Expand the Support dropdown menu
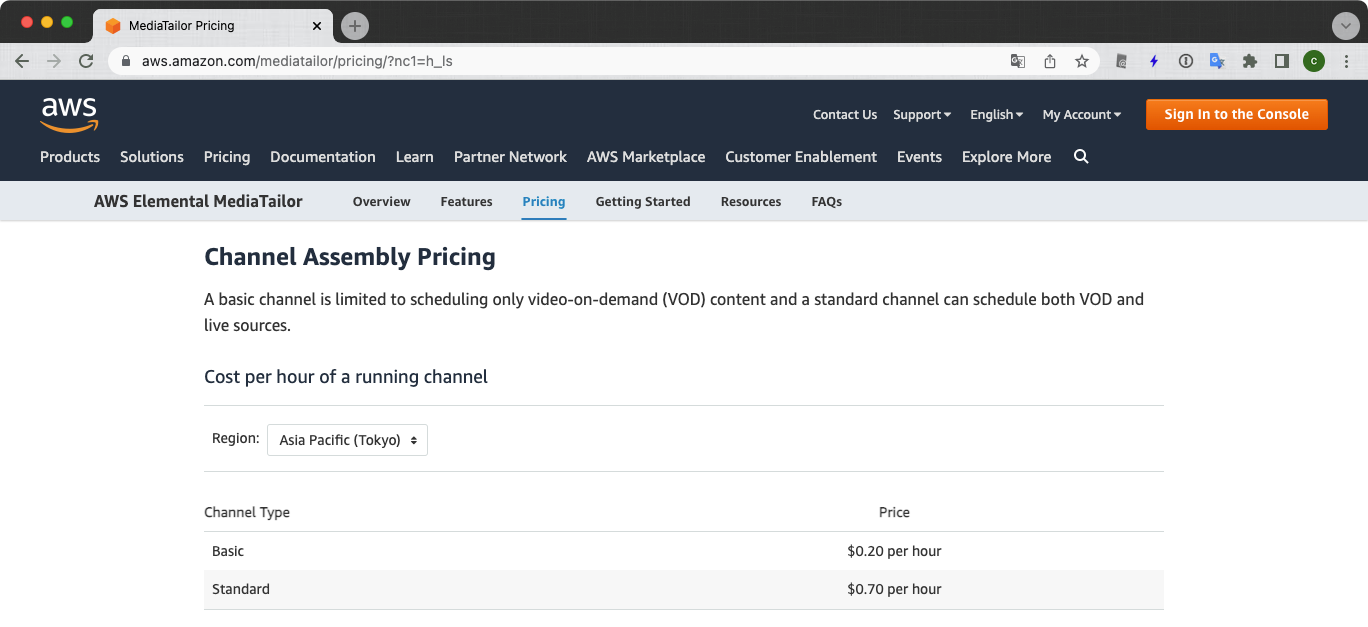This screenshot has width=1368, height=627. coord(922,115)
